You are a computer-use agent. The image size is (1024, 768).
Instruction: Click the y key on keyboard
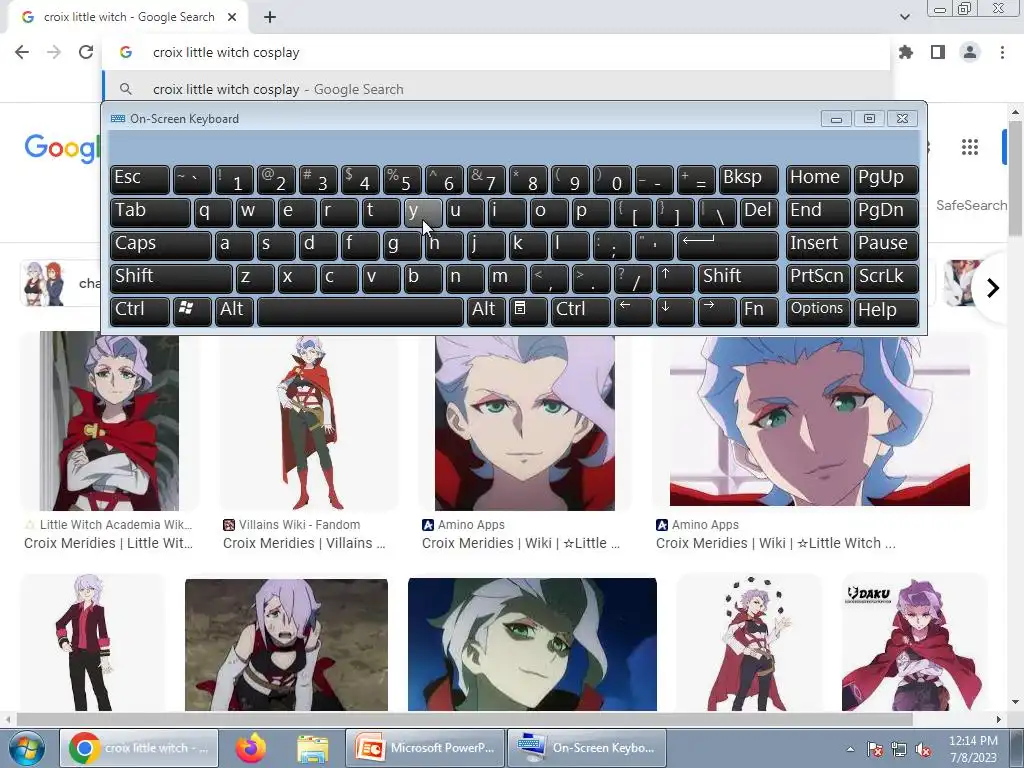pos(423,212)
